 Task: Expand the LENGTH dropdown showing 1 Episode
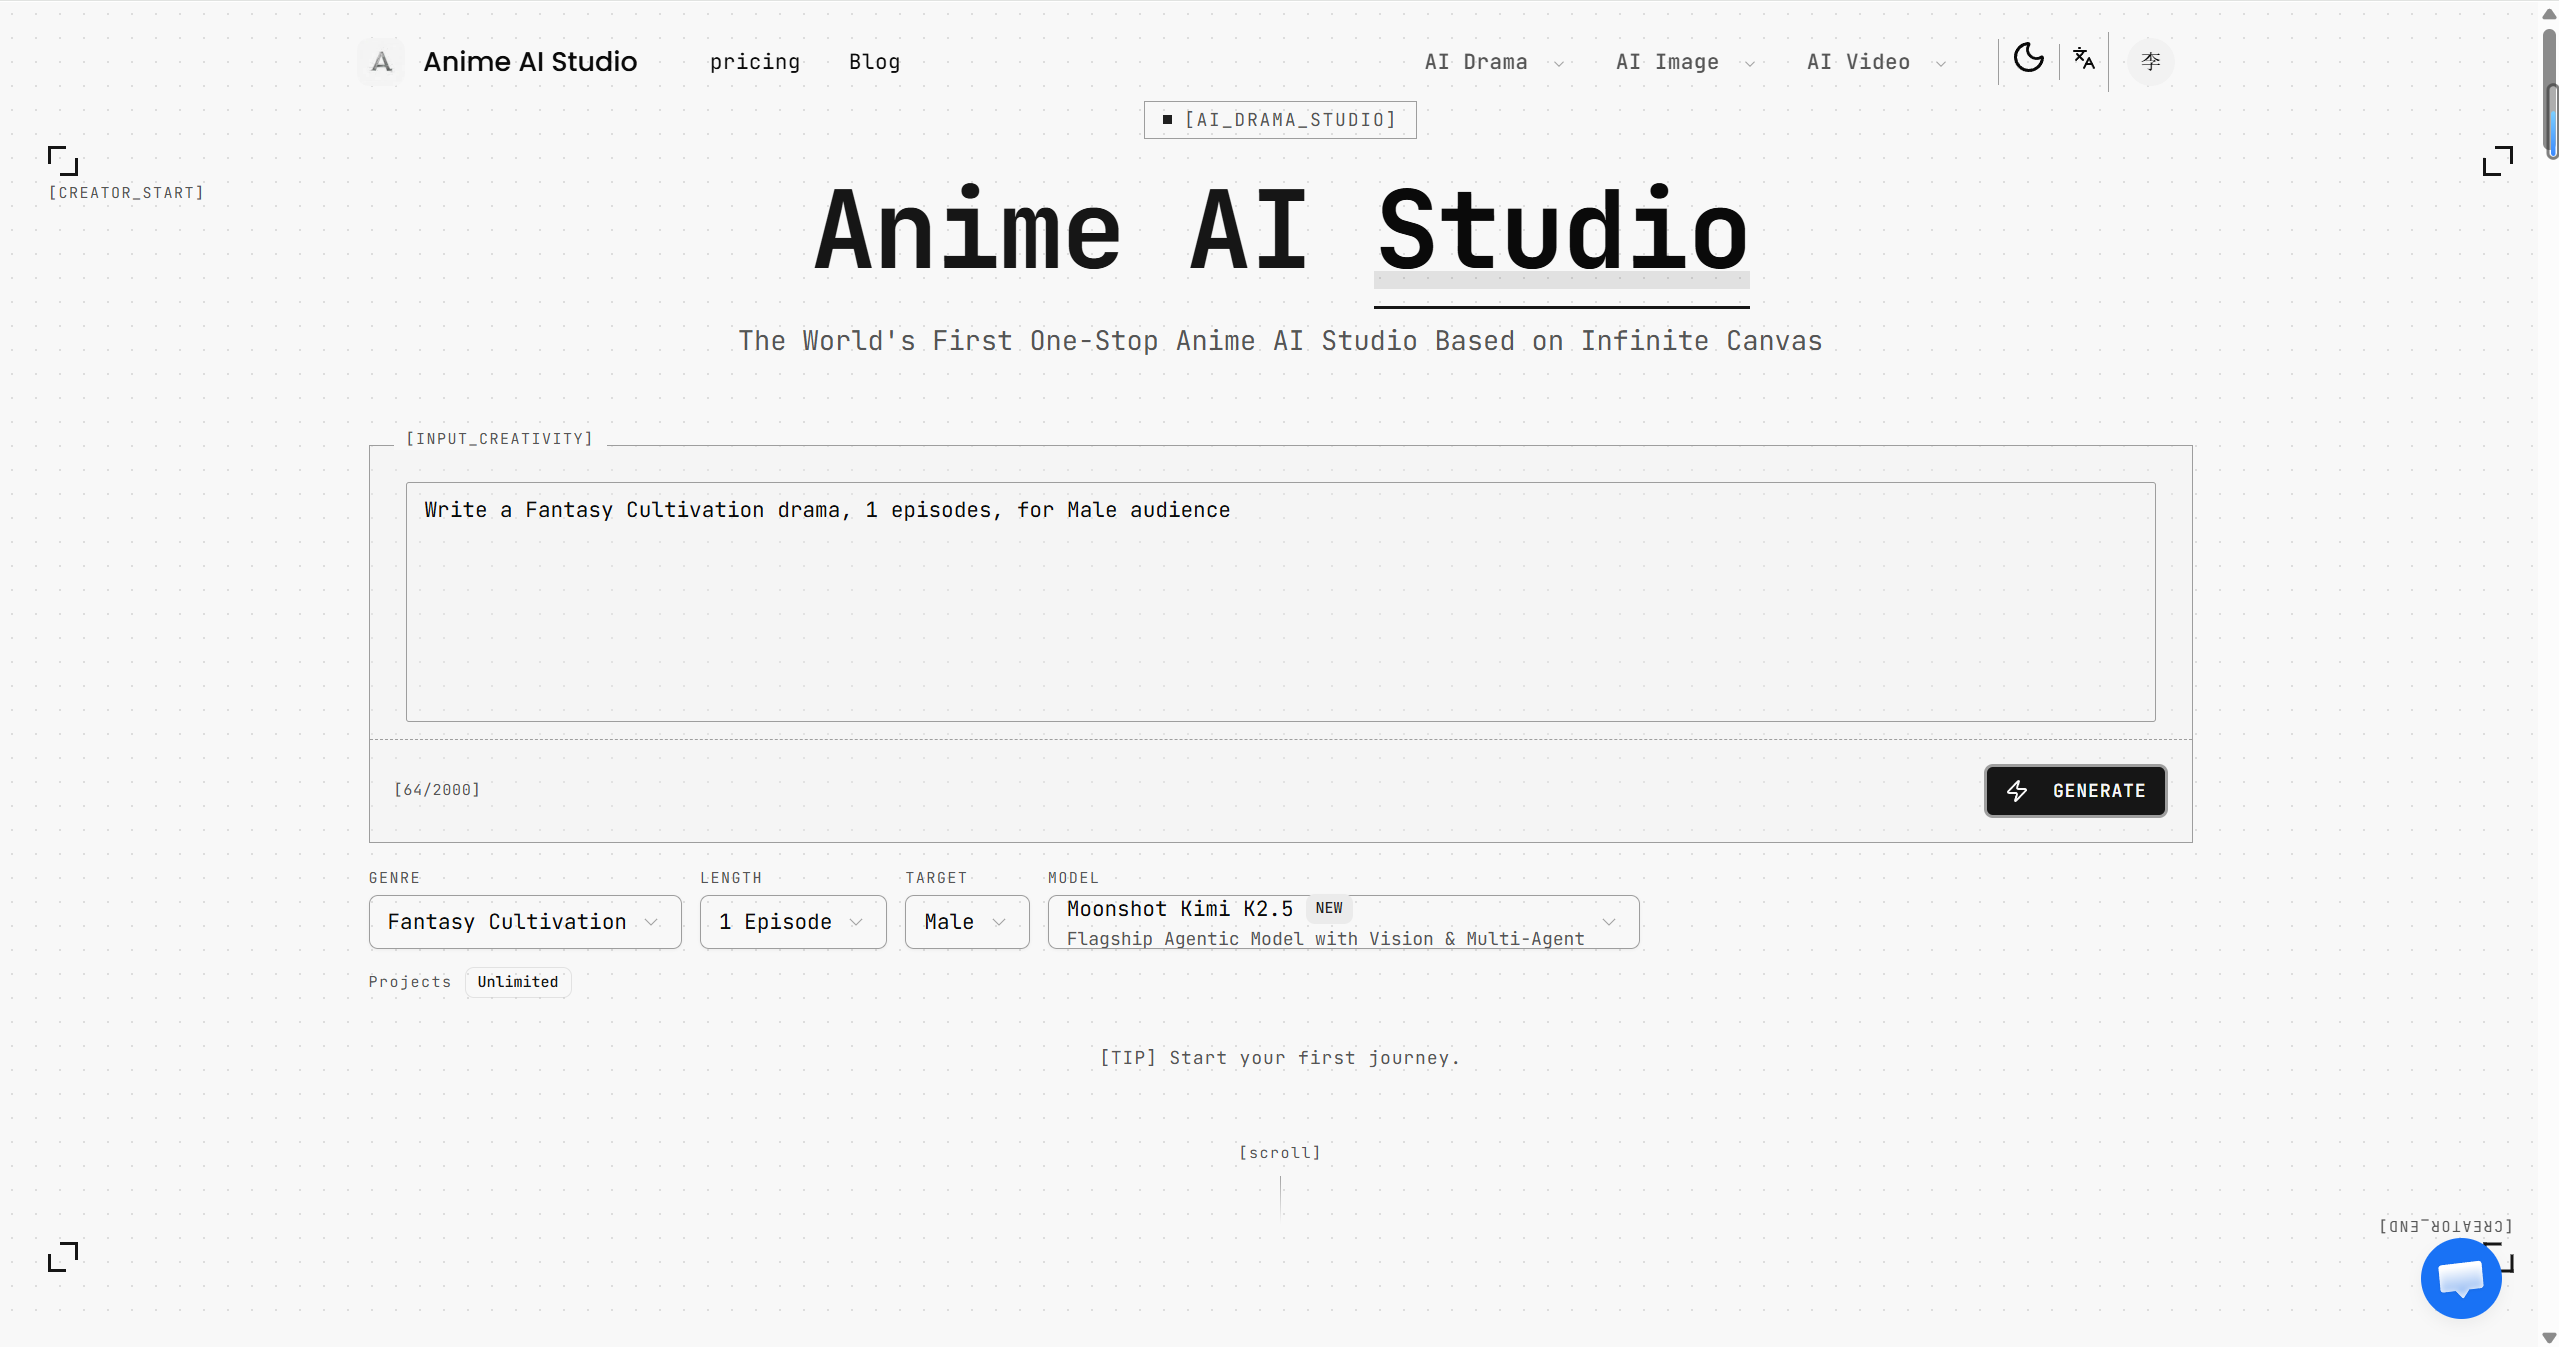click(791, 921)
